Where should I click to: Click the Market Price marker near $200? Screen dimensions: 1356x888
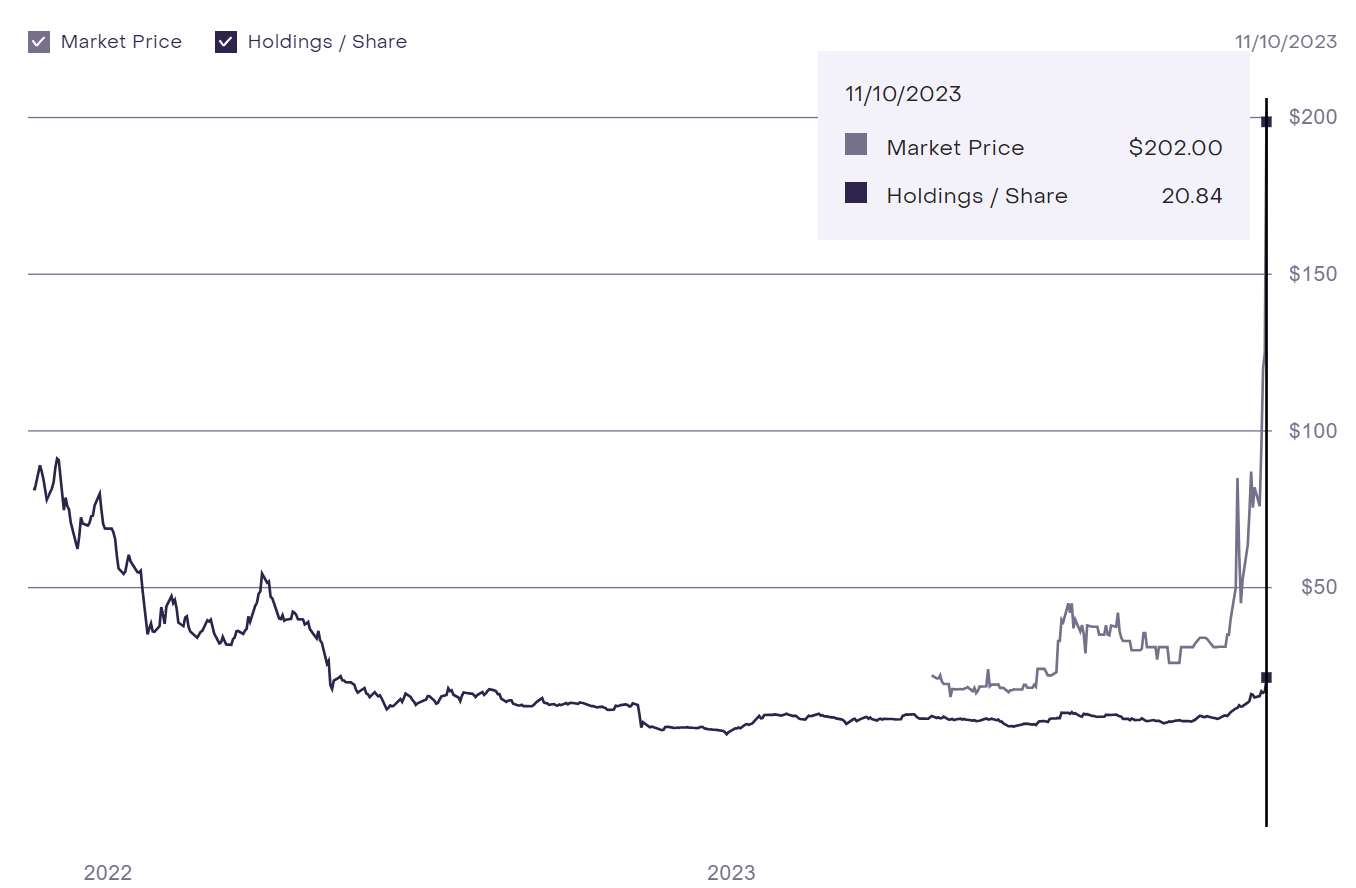tap(1266, 122)
